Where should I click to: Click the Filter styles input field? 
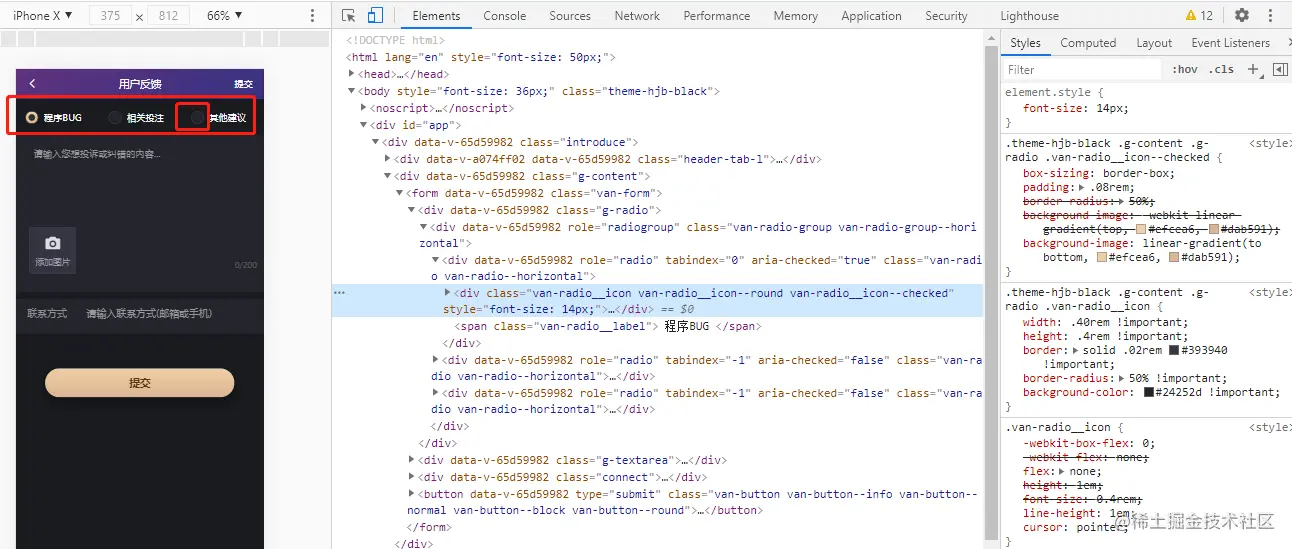click(x=1083, y=69)
